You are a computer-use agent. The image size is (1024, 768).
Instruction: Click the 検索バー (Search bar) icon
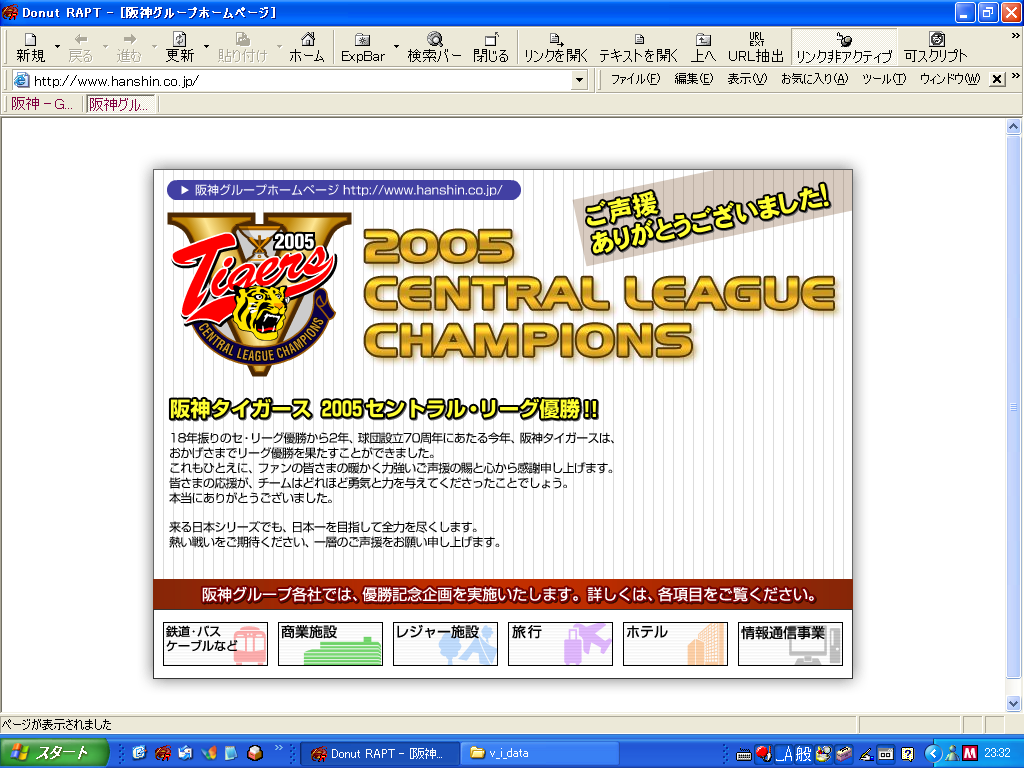(434, 46)
